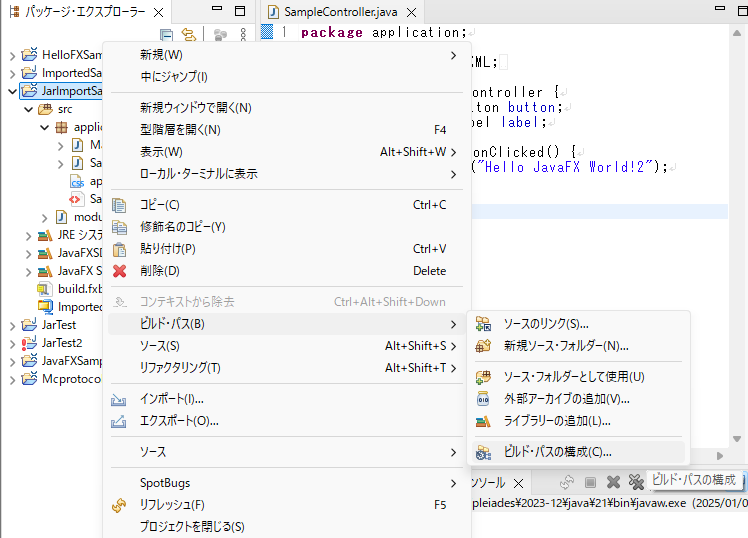This screenshot has width=748, height=538.
Task: Open the ビルド・パス(B) submenu
Action: [x=286, y=324]
